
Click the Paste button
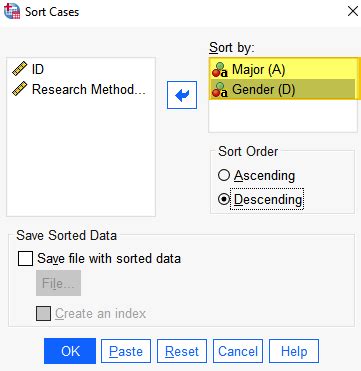(126, 351)
